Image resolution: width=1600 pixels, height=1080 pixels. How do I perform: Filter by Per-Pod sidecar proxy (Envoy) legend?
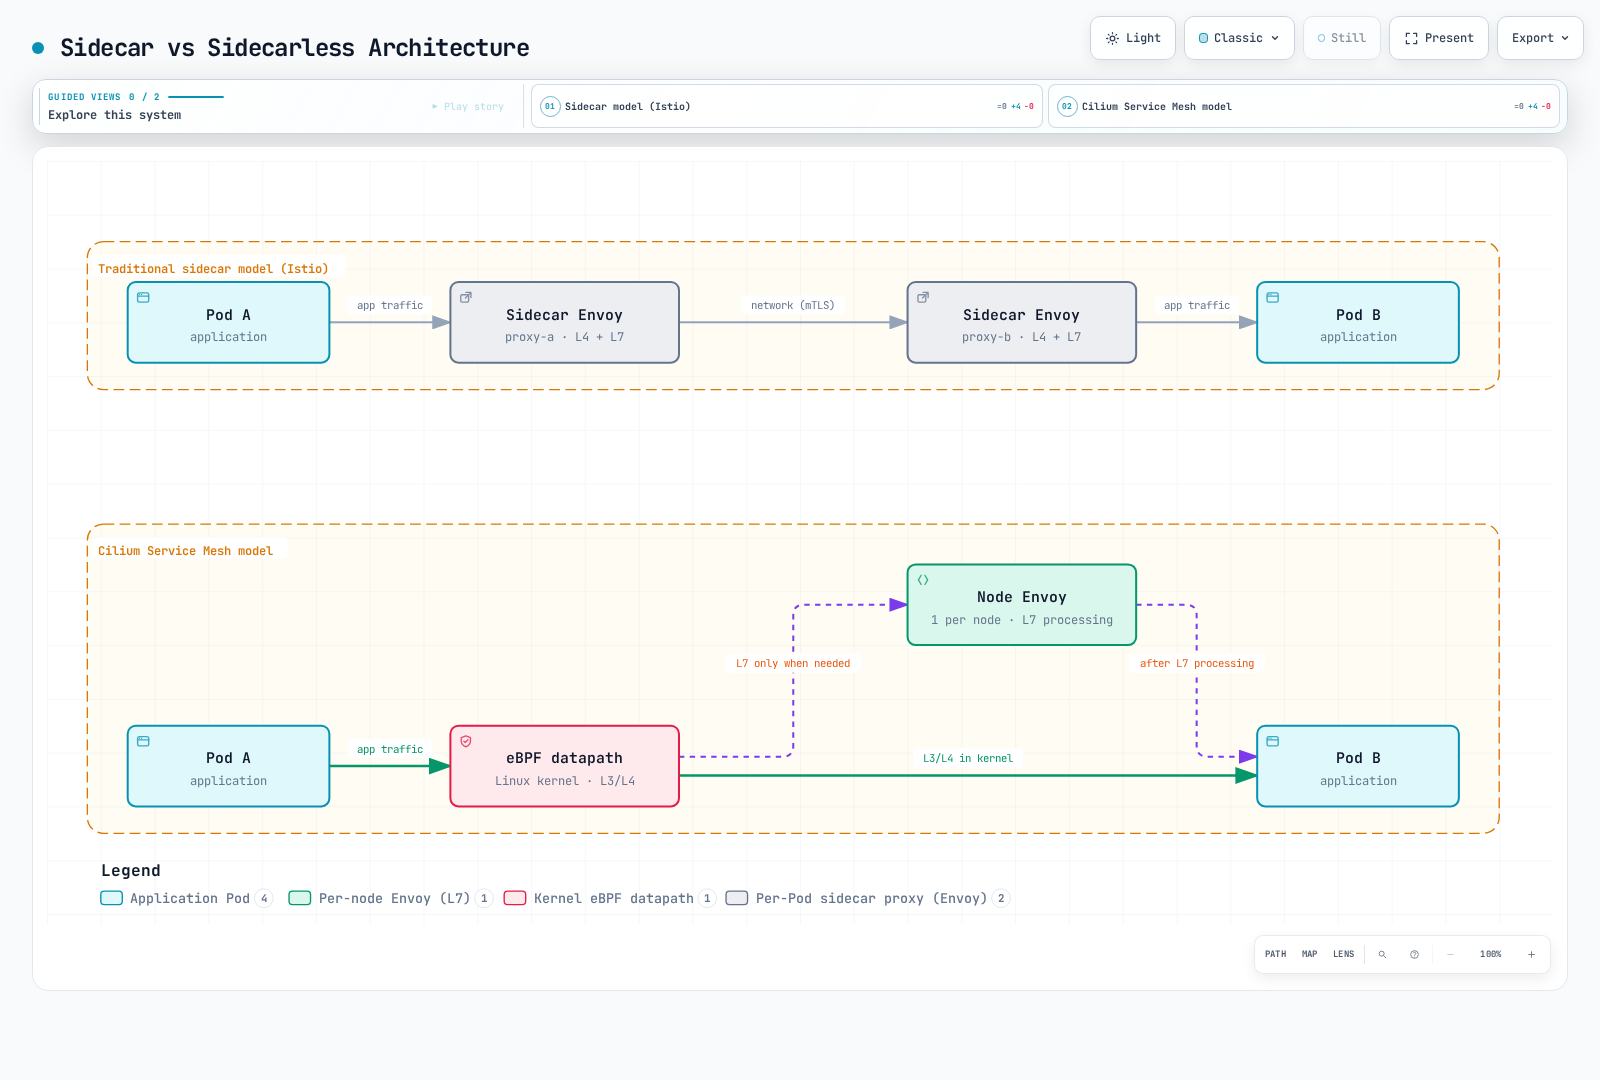pyautogui.click(x=870, y=898)
